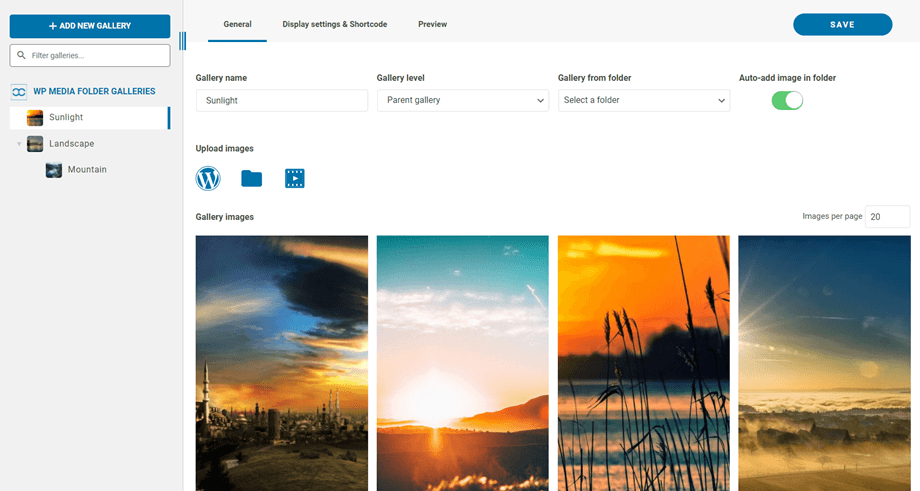Click the WordPress media upload icon
Screen dimensions: 920x491
(208, 179)
